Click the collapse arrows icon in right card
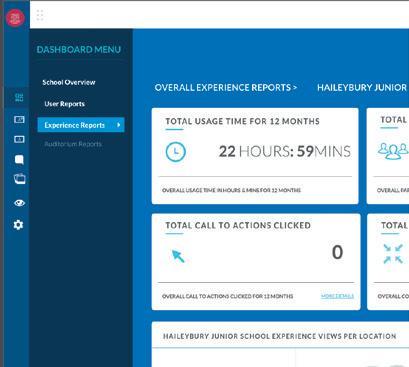This screenshot has height=367, width=409. point(393,254)
